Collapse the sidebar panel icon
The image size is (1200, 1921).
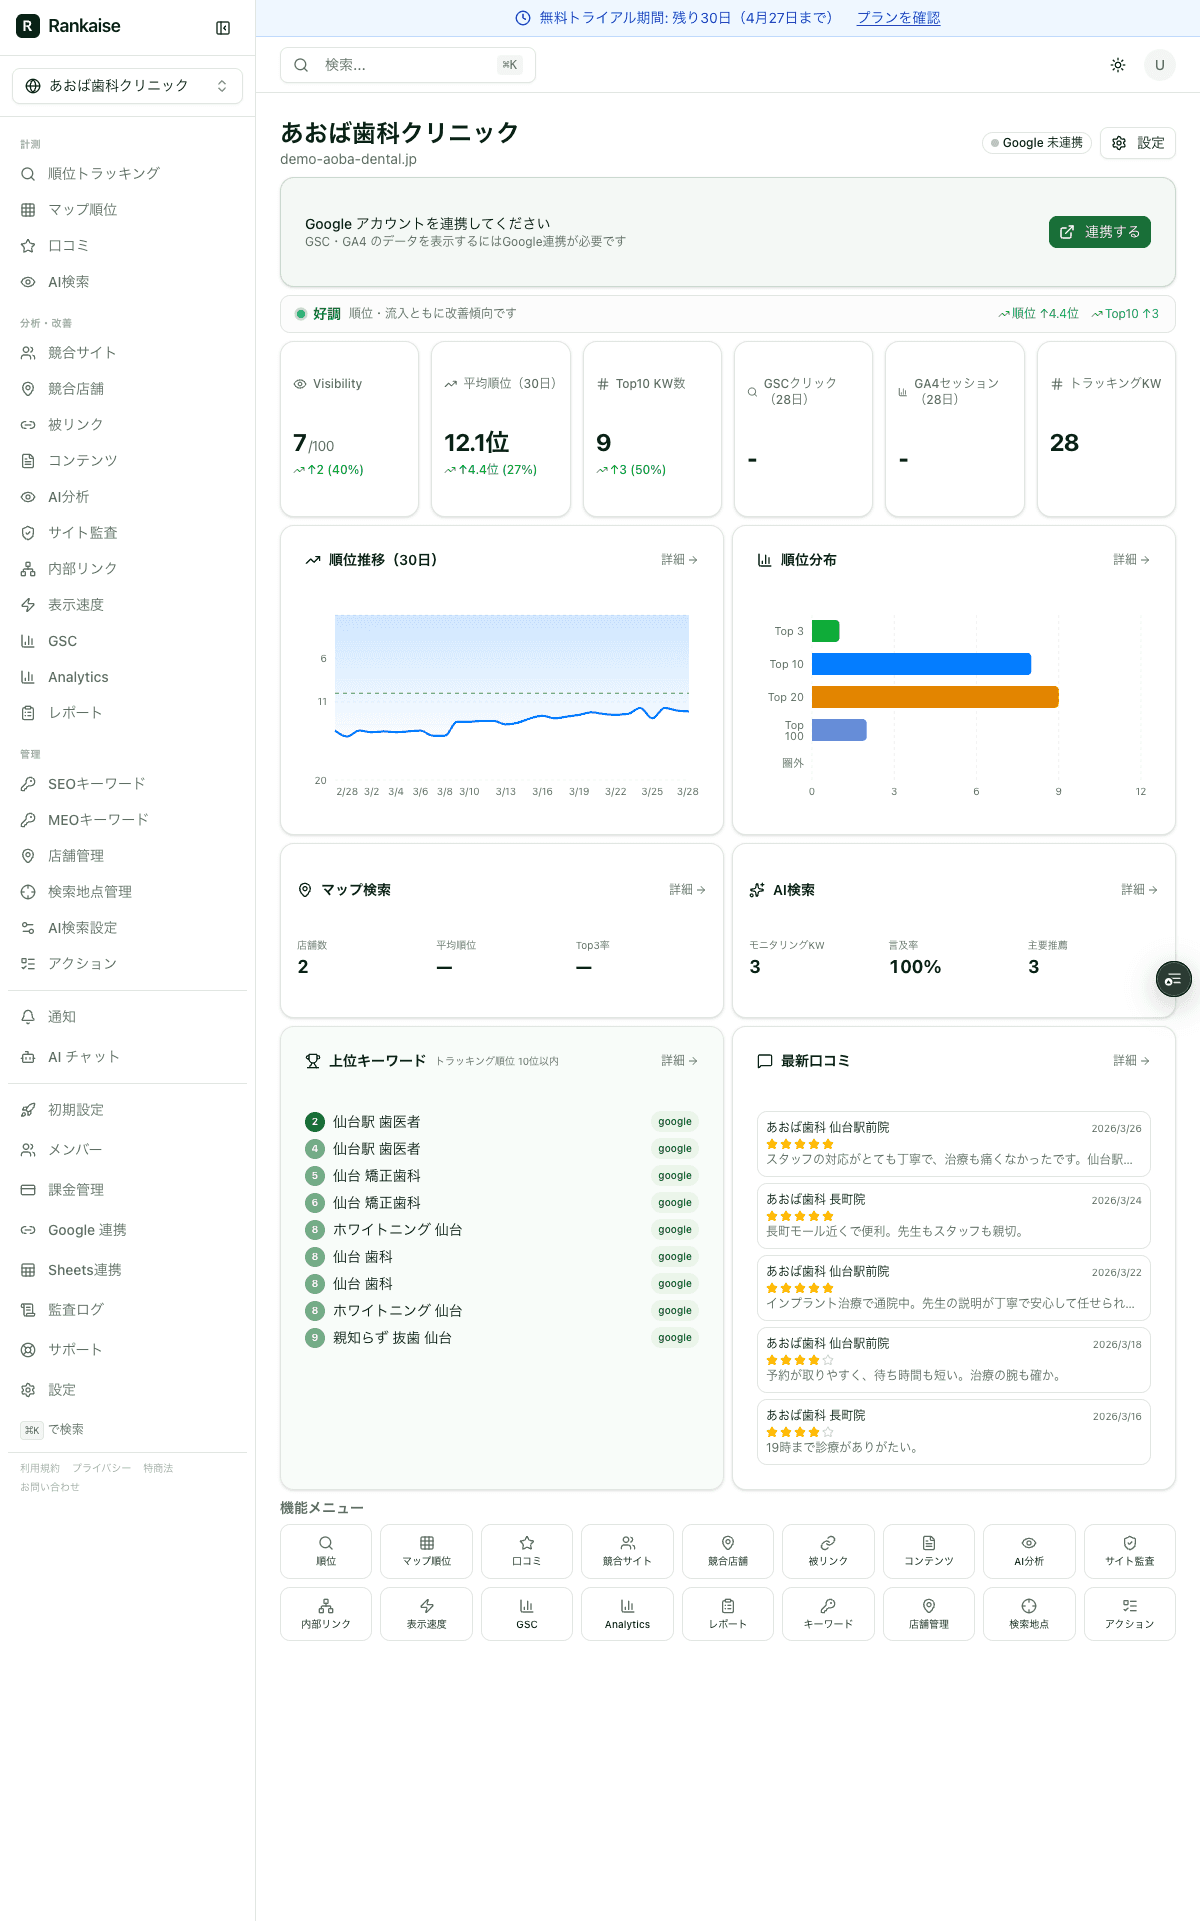(223, 28)
